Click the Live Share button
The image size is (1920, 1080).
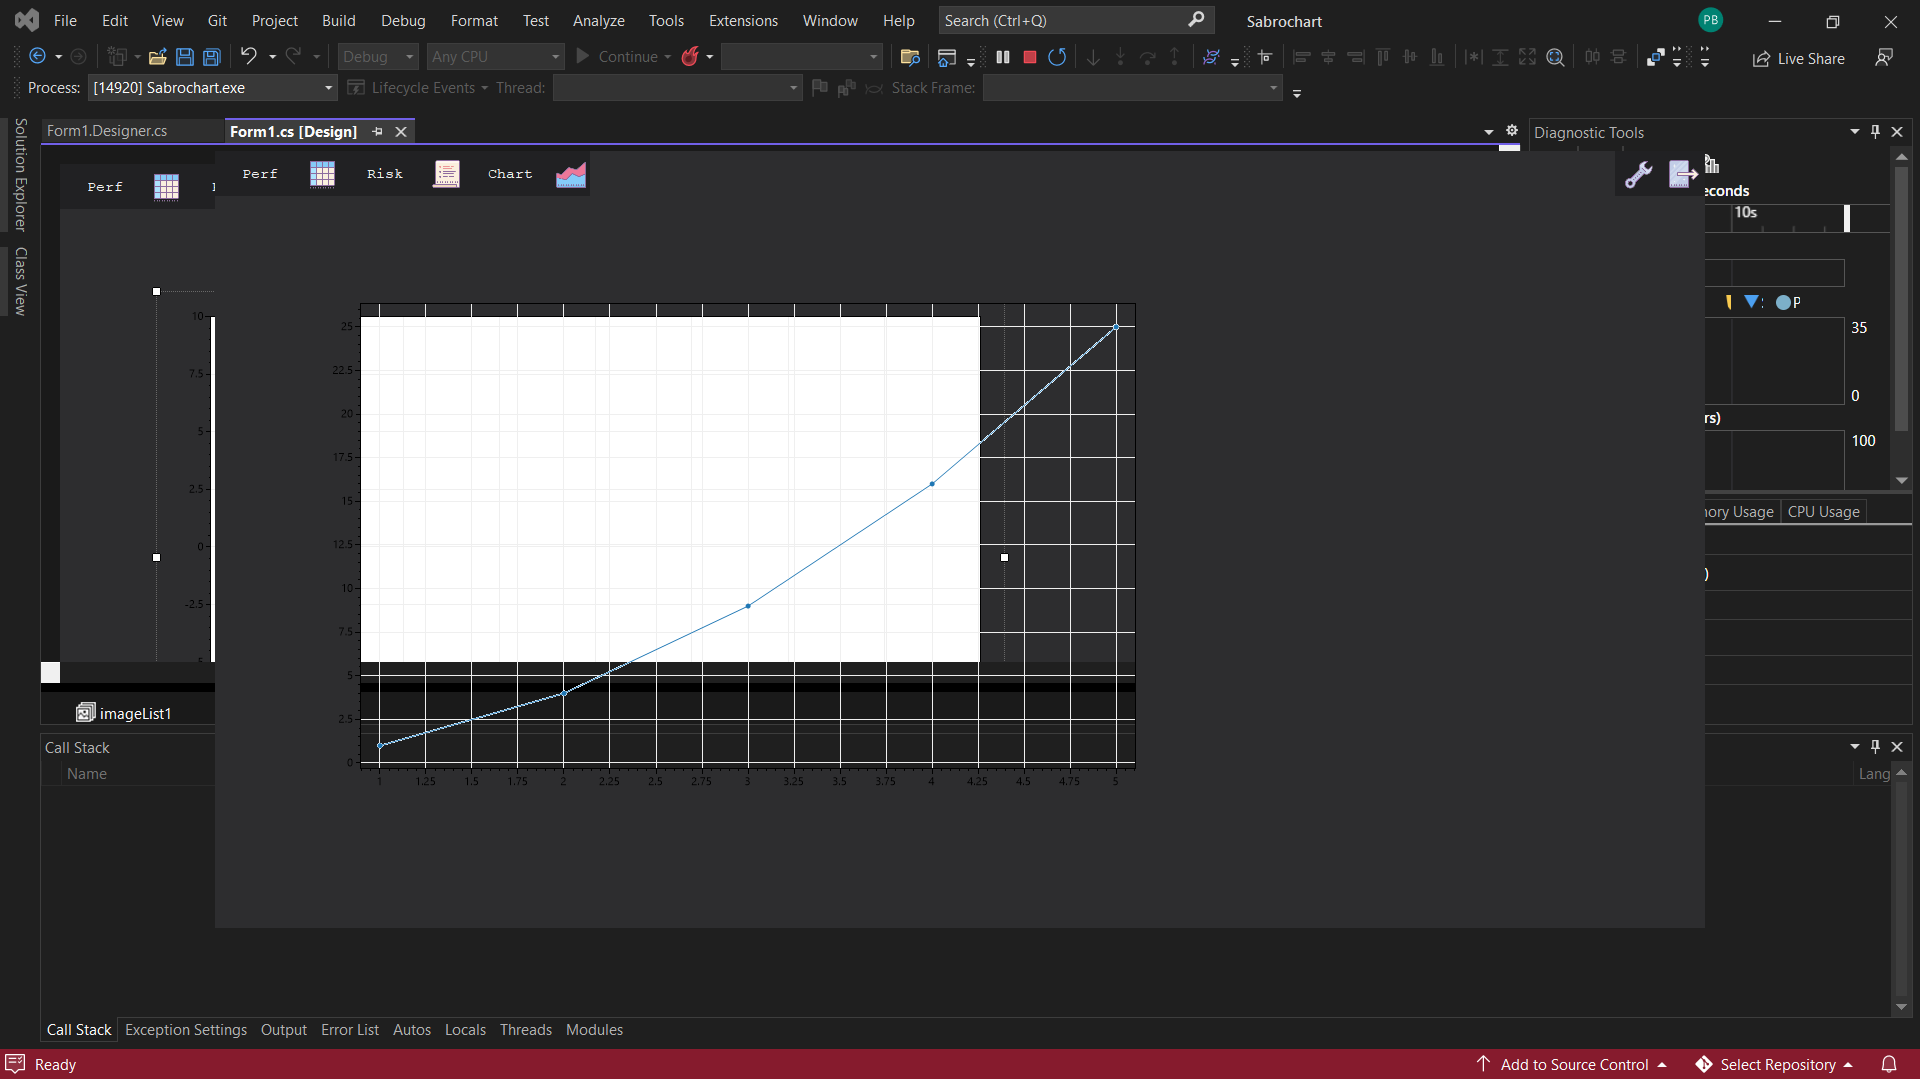[1798, 58]
